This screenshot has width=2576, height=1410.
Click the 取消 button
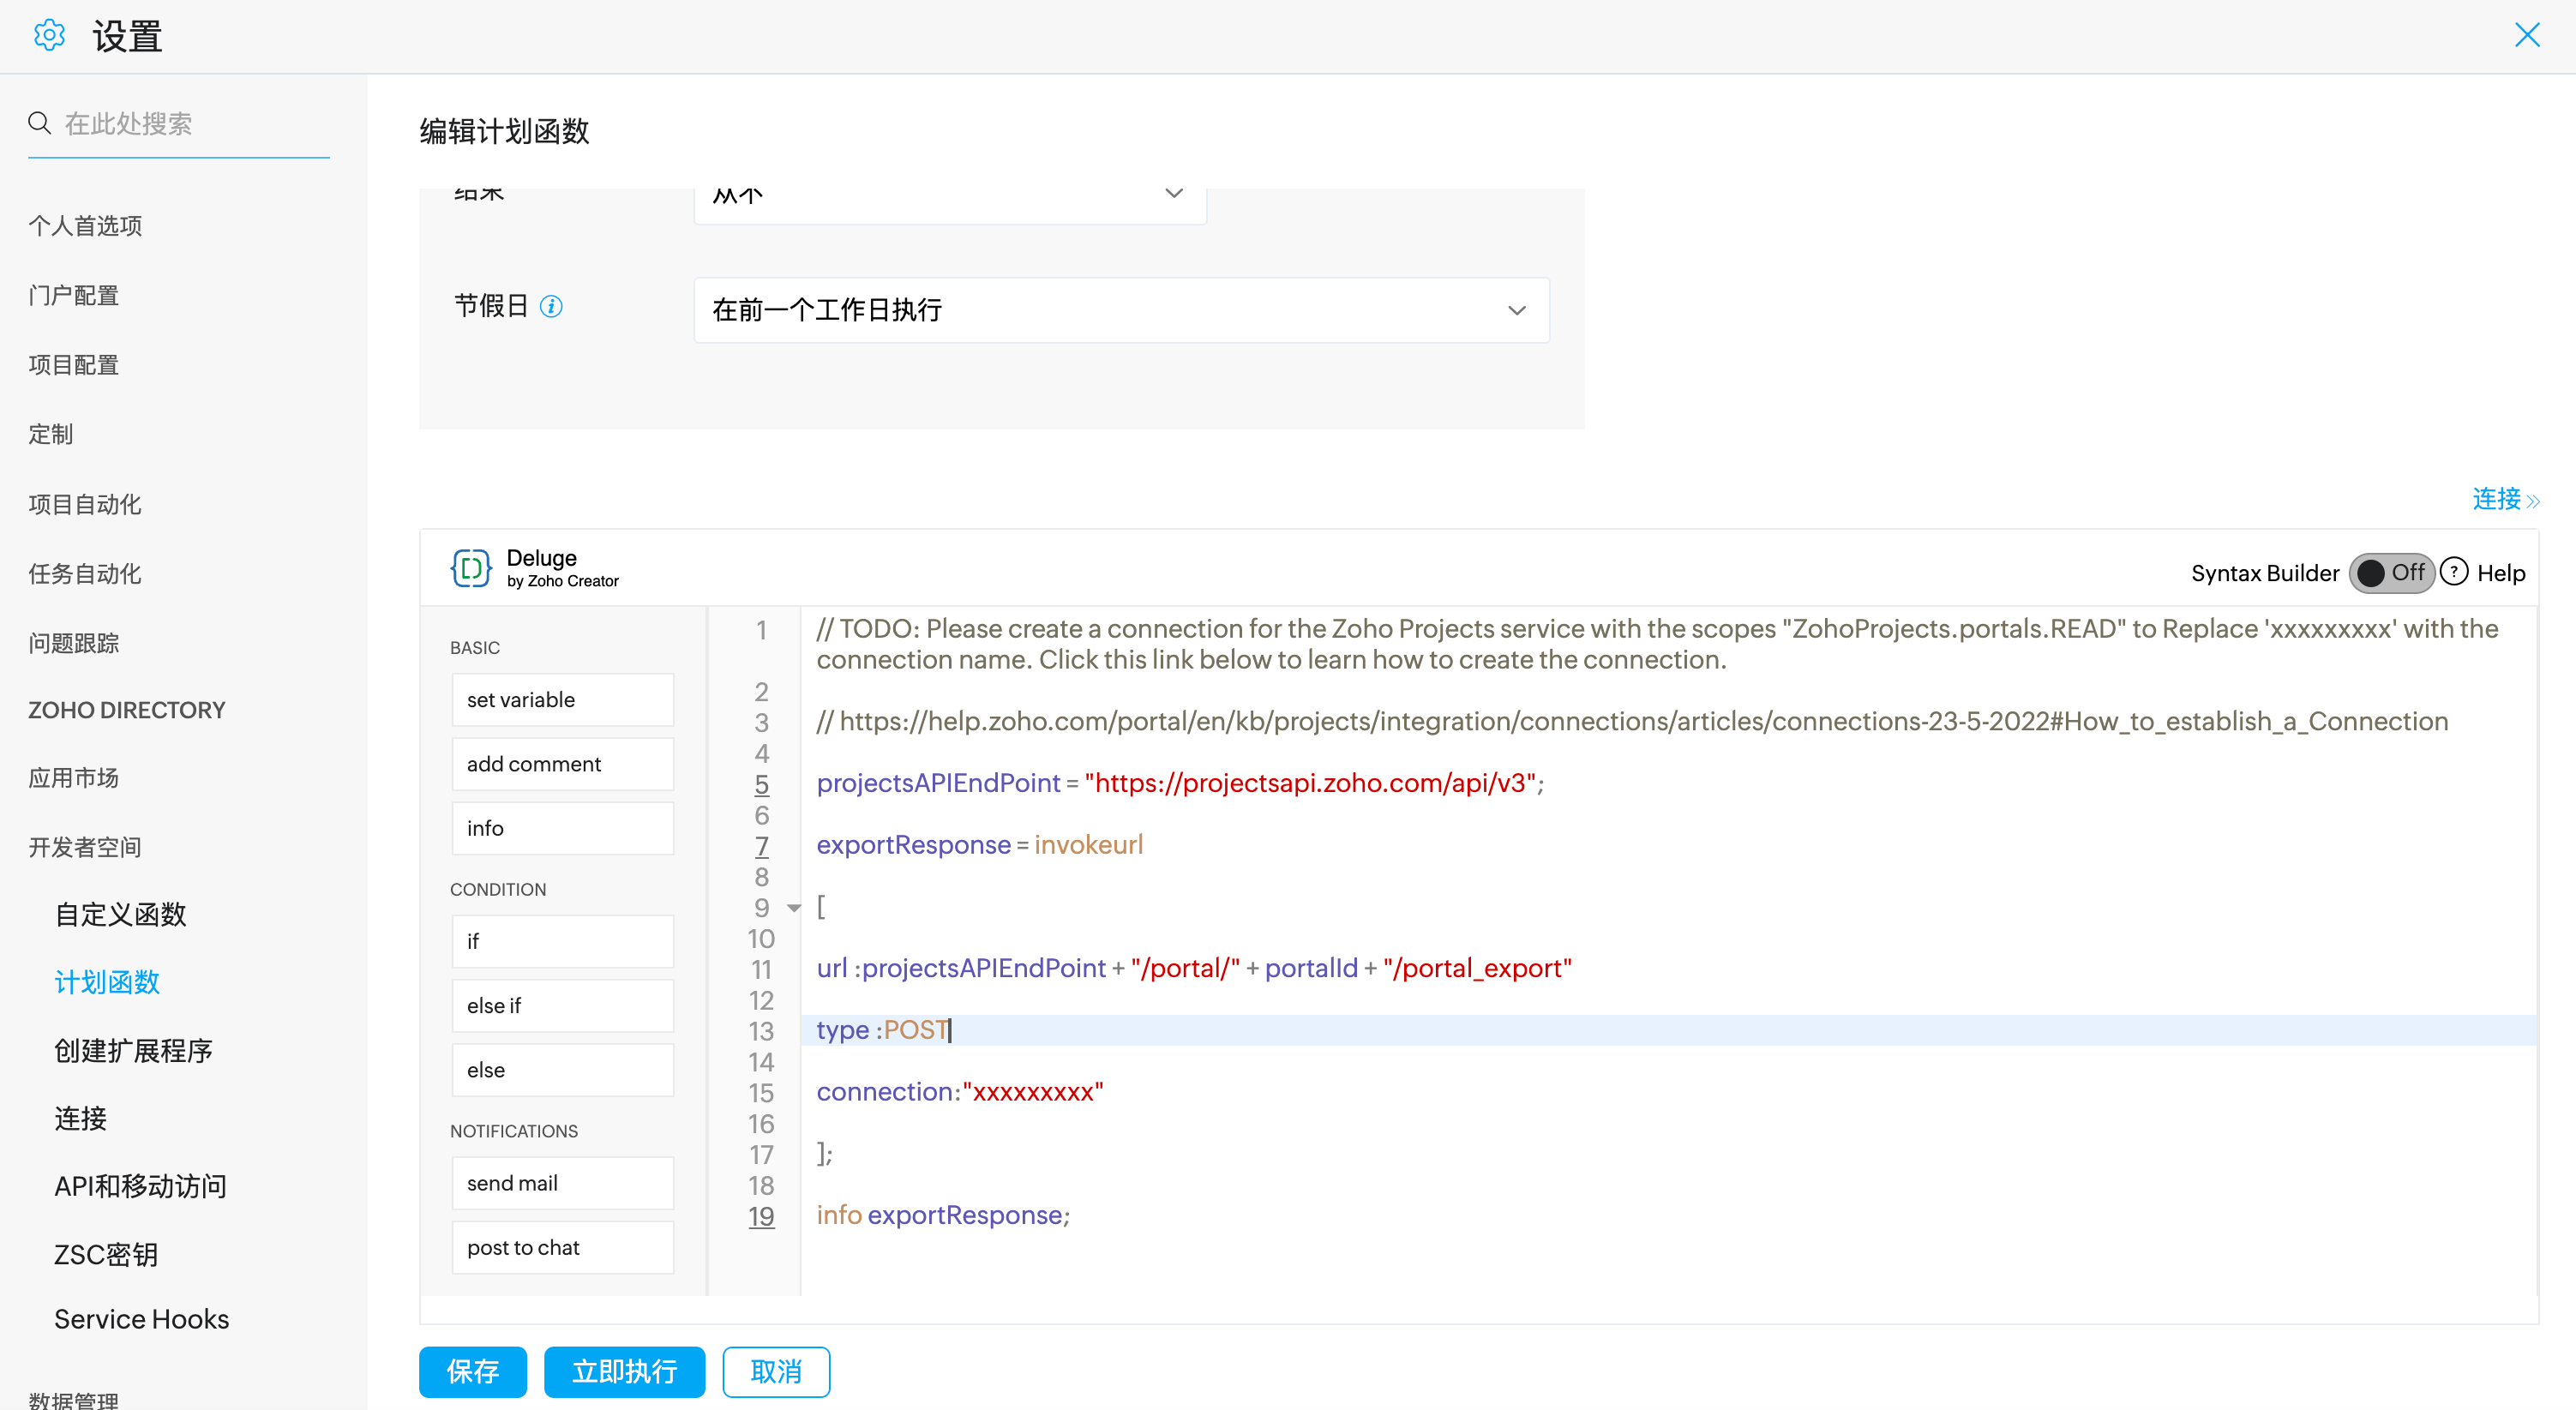776,1371
